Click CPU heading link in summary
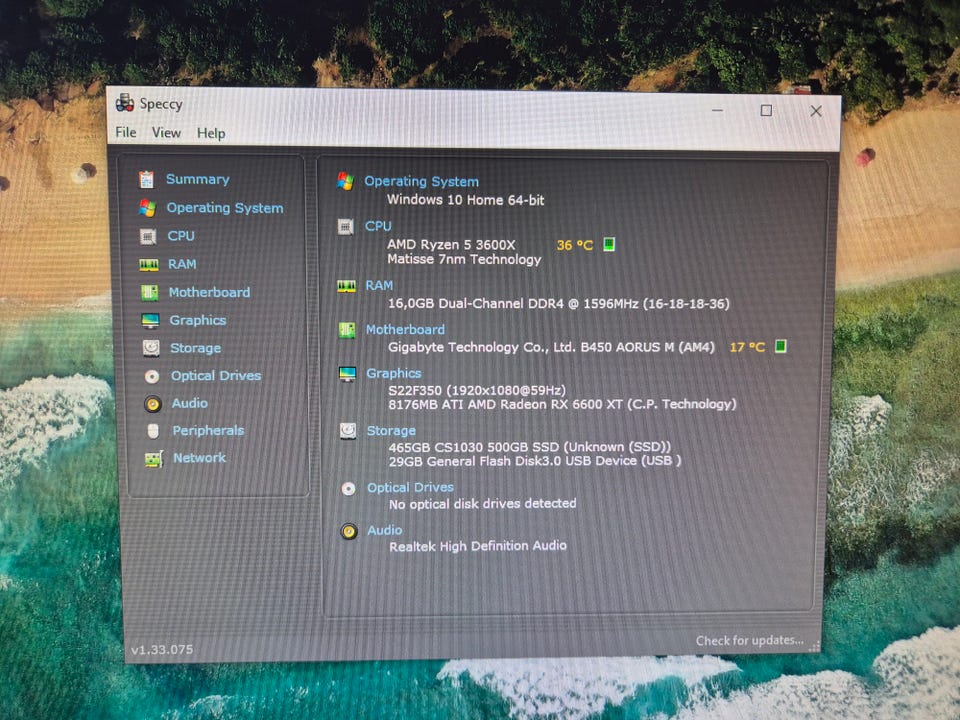This screenshot has height=720, width=960. pos(378,227)
